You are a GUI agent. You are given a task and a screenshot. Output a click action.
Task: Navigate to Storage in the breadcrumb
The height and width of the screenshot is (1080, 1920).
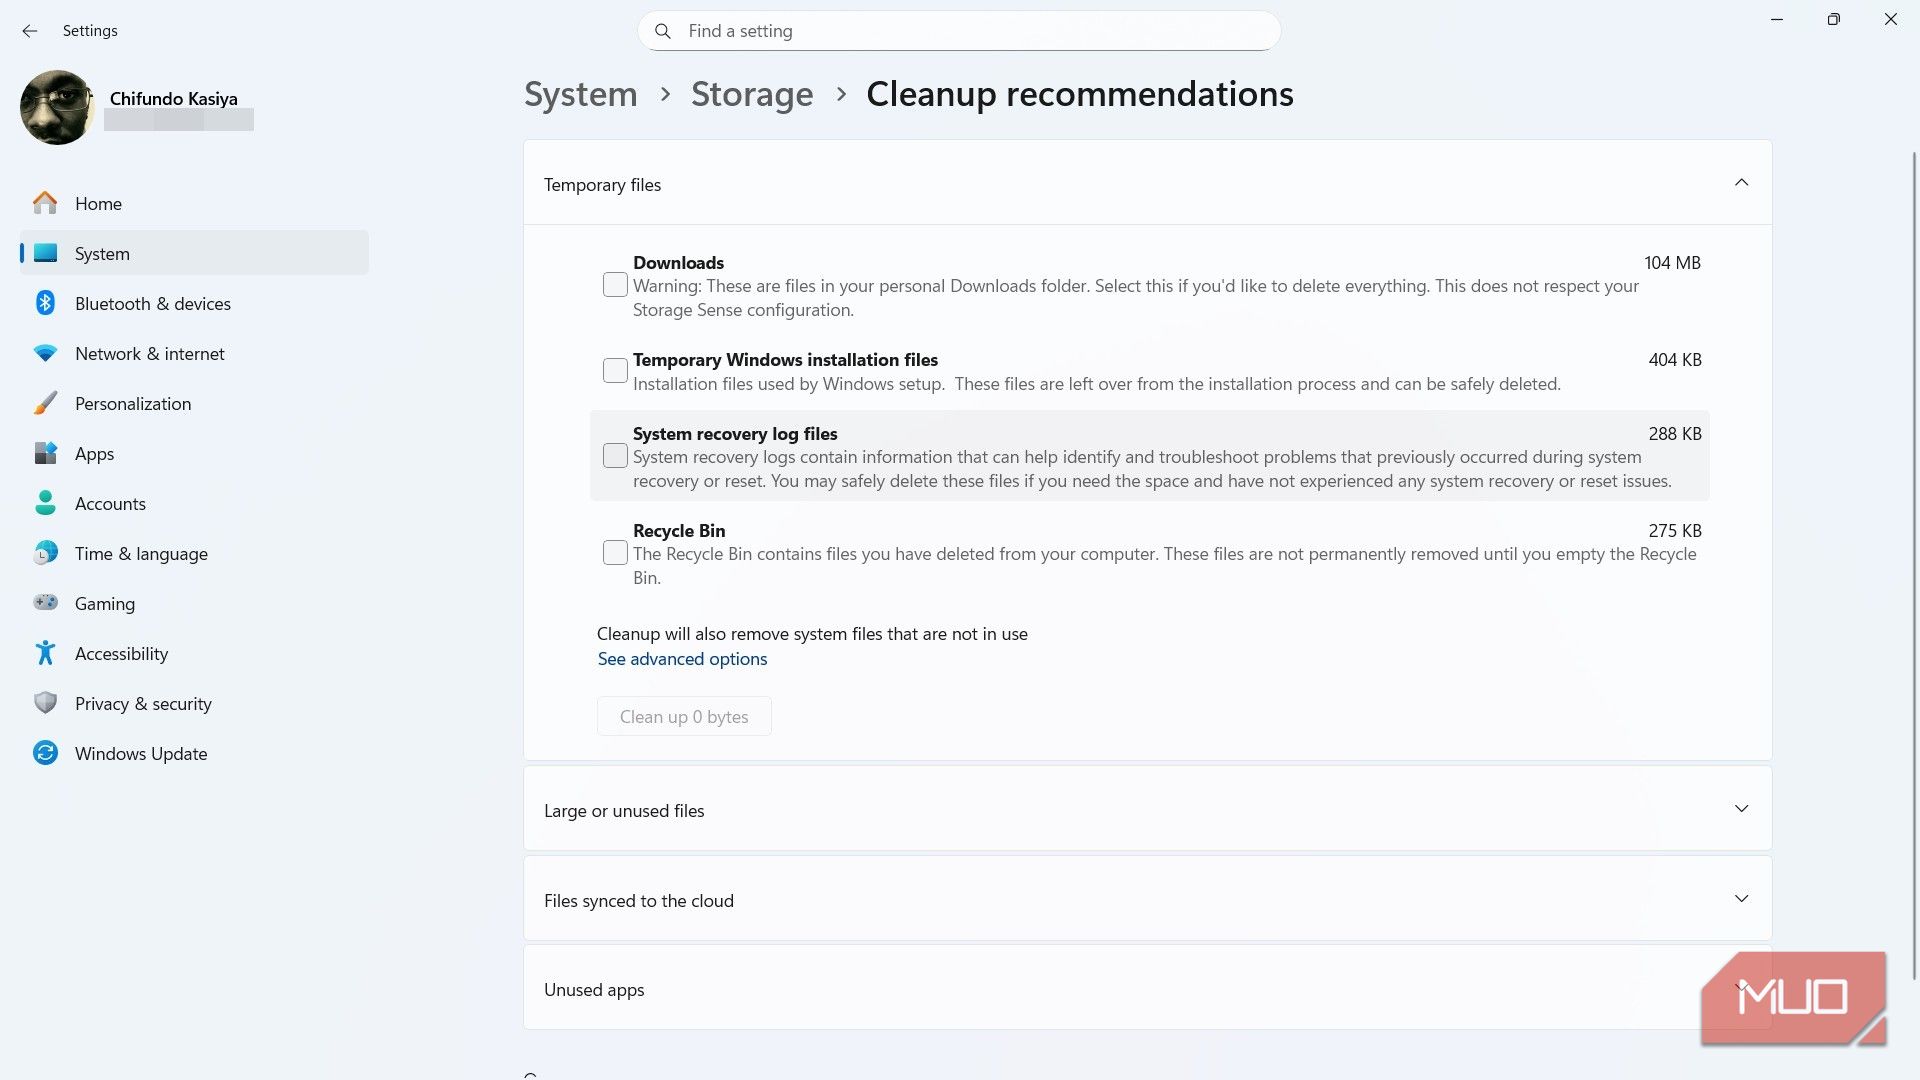[x=751, y=94]
